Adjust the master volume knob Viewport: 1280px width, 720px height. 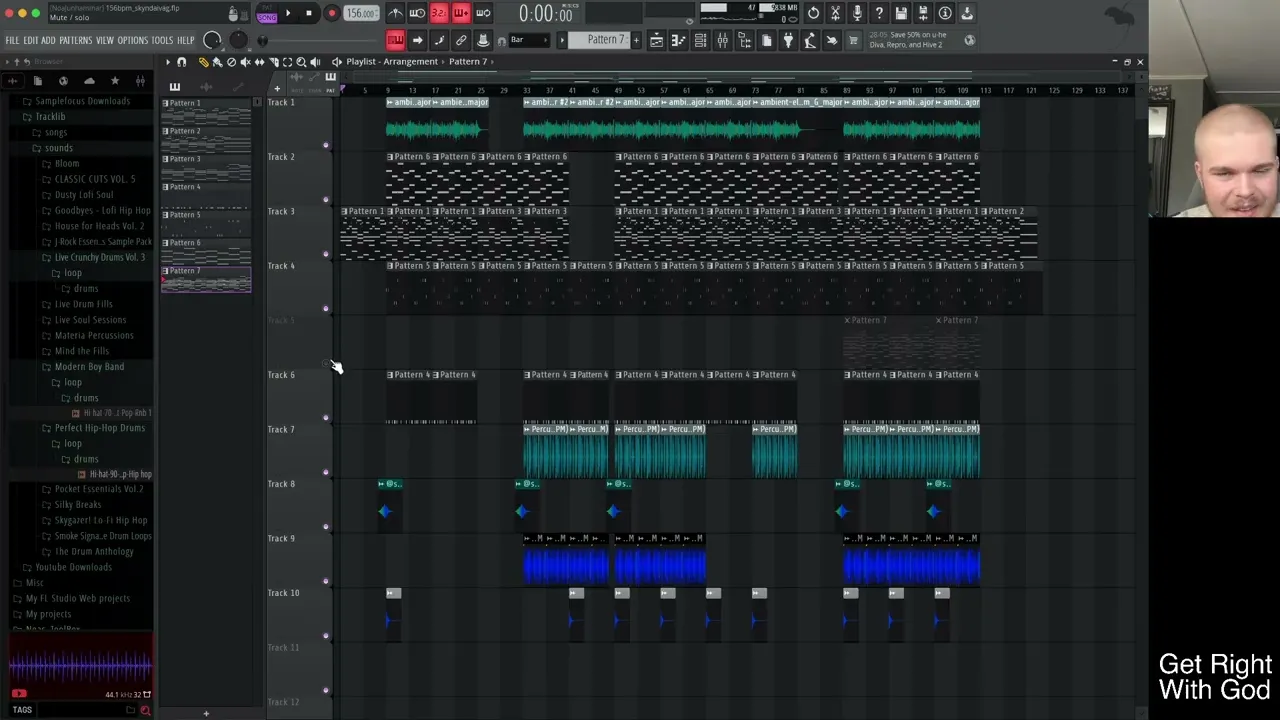pos(212,40)
